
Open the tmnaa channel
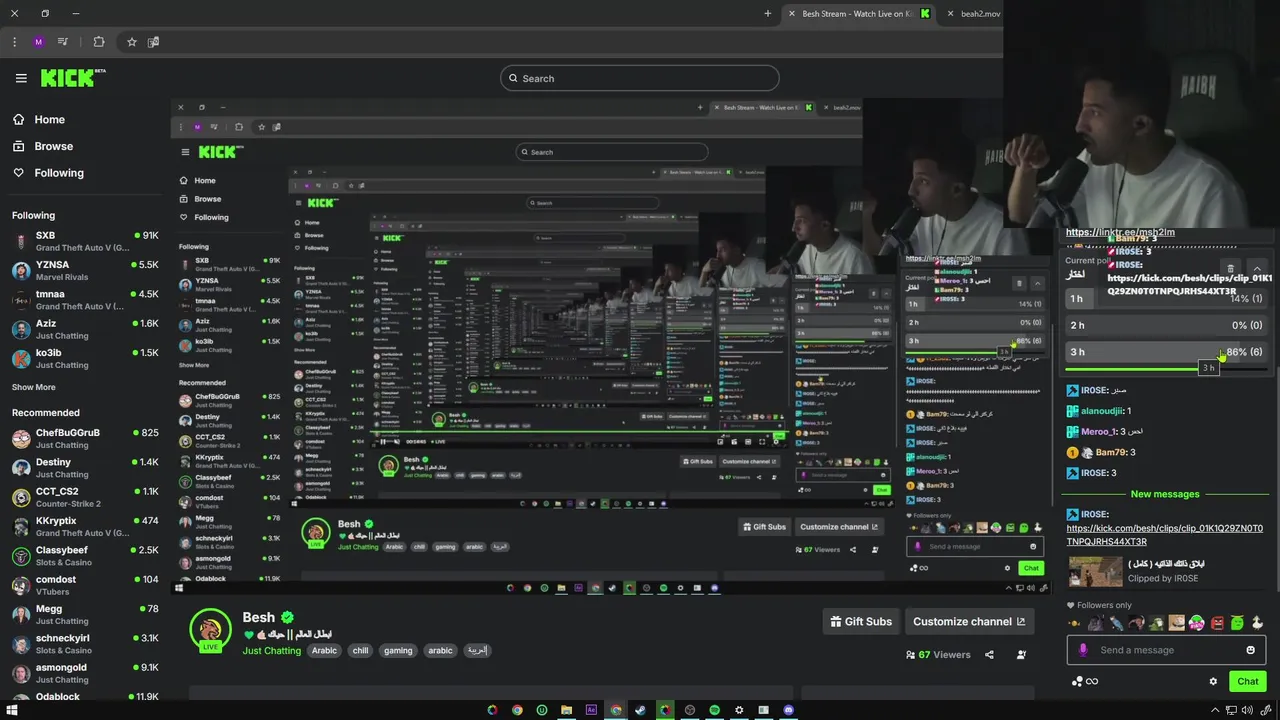click(x=85, y=300)
